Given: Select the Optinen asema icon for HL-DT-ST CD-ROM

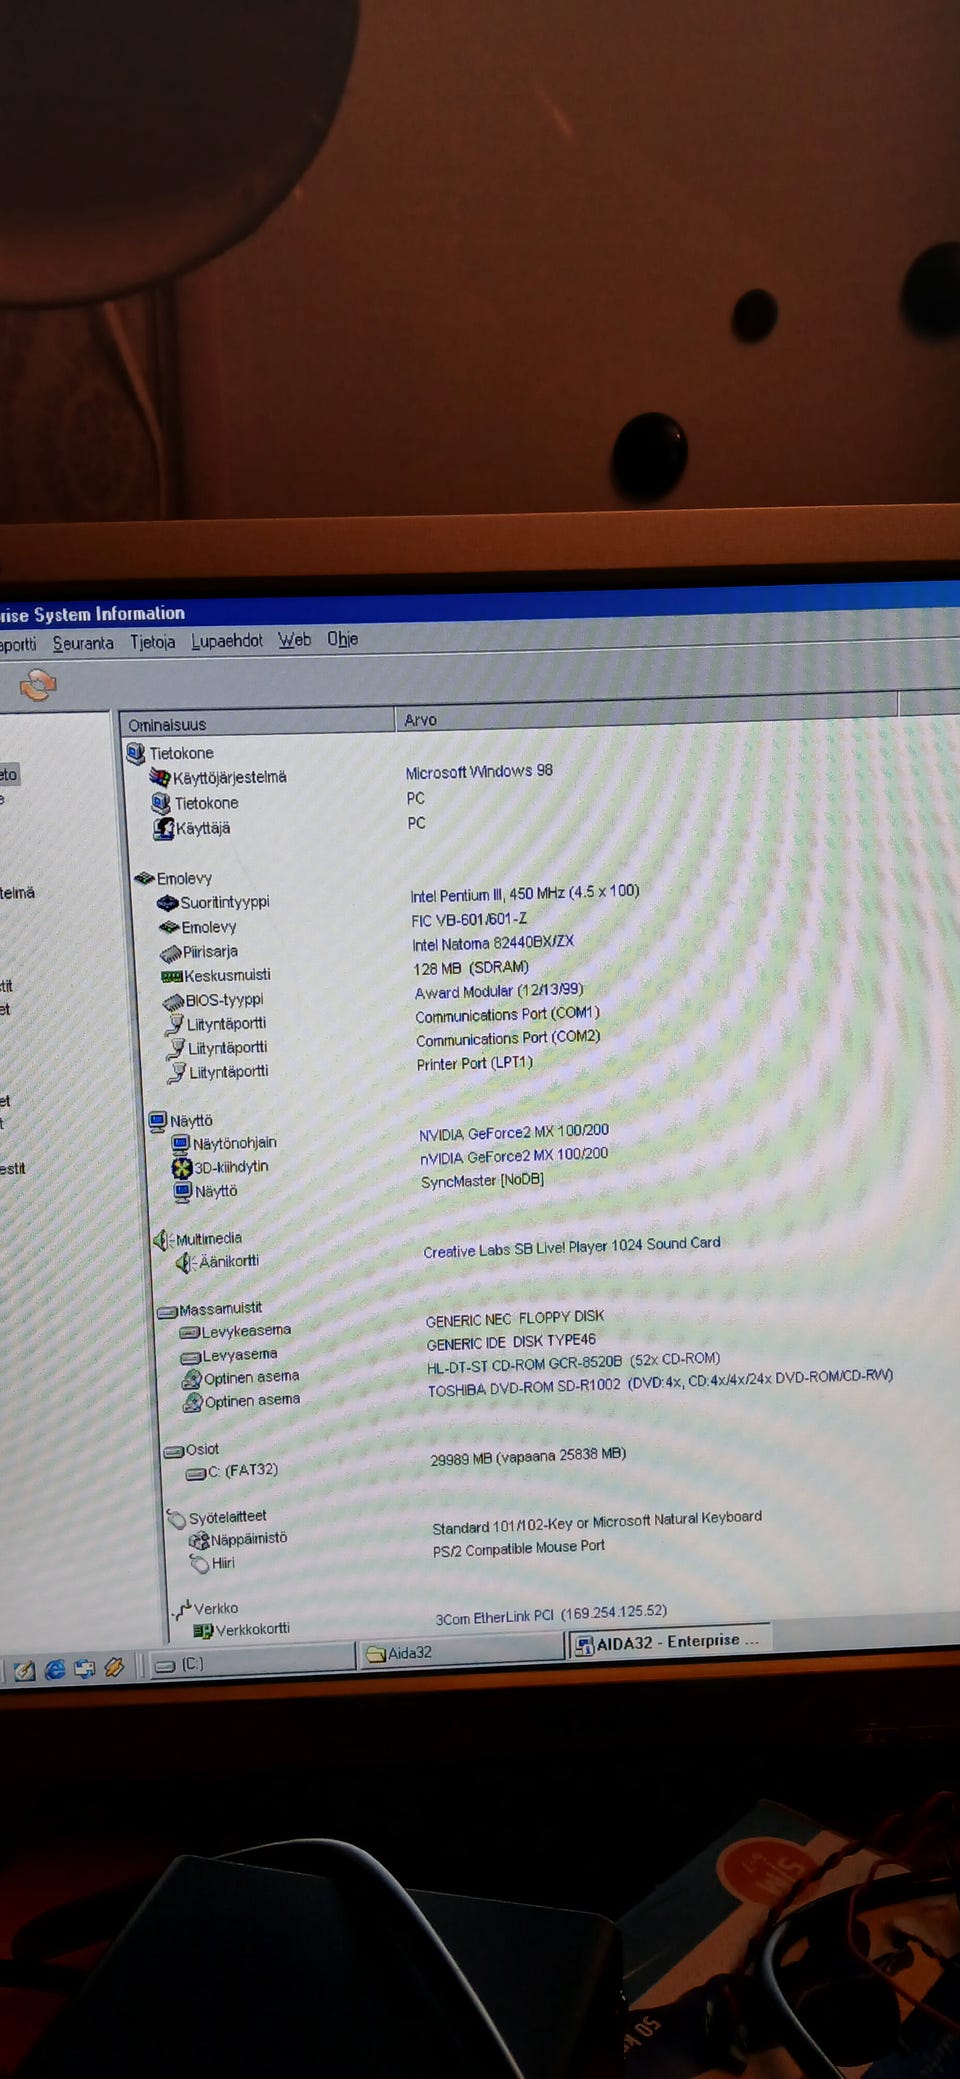Looking at the screenshot, I should 191,1380.
